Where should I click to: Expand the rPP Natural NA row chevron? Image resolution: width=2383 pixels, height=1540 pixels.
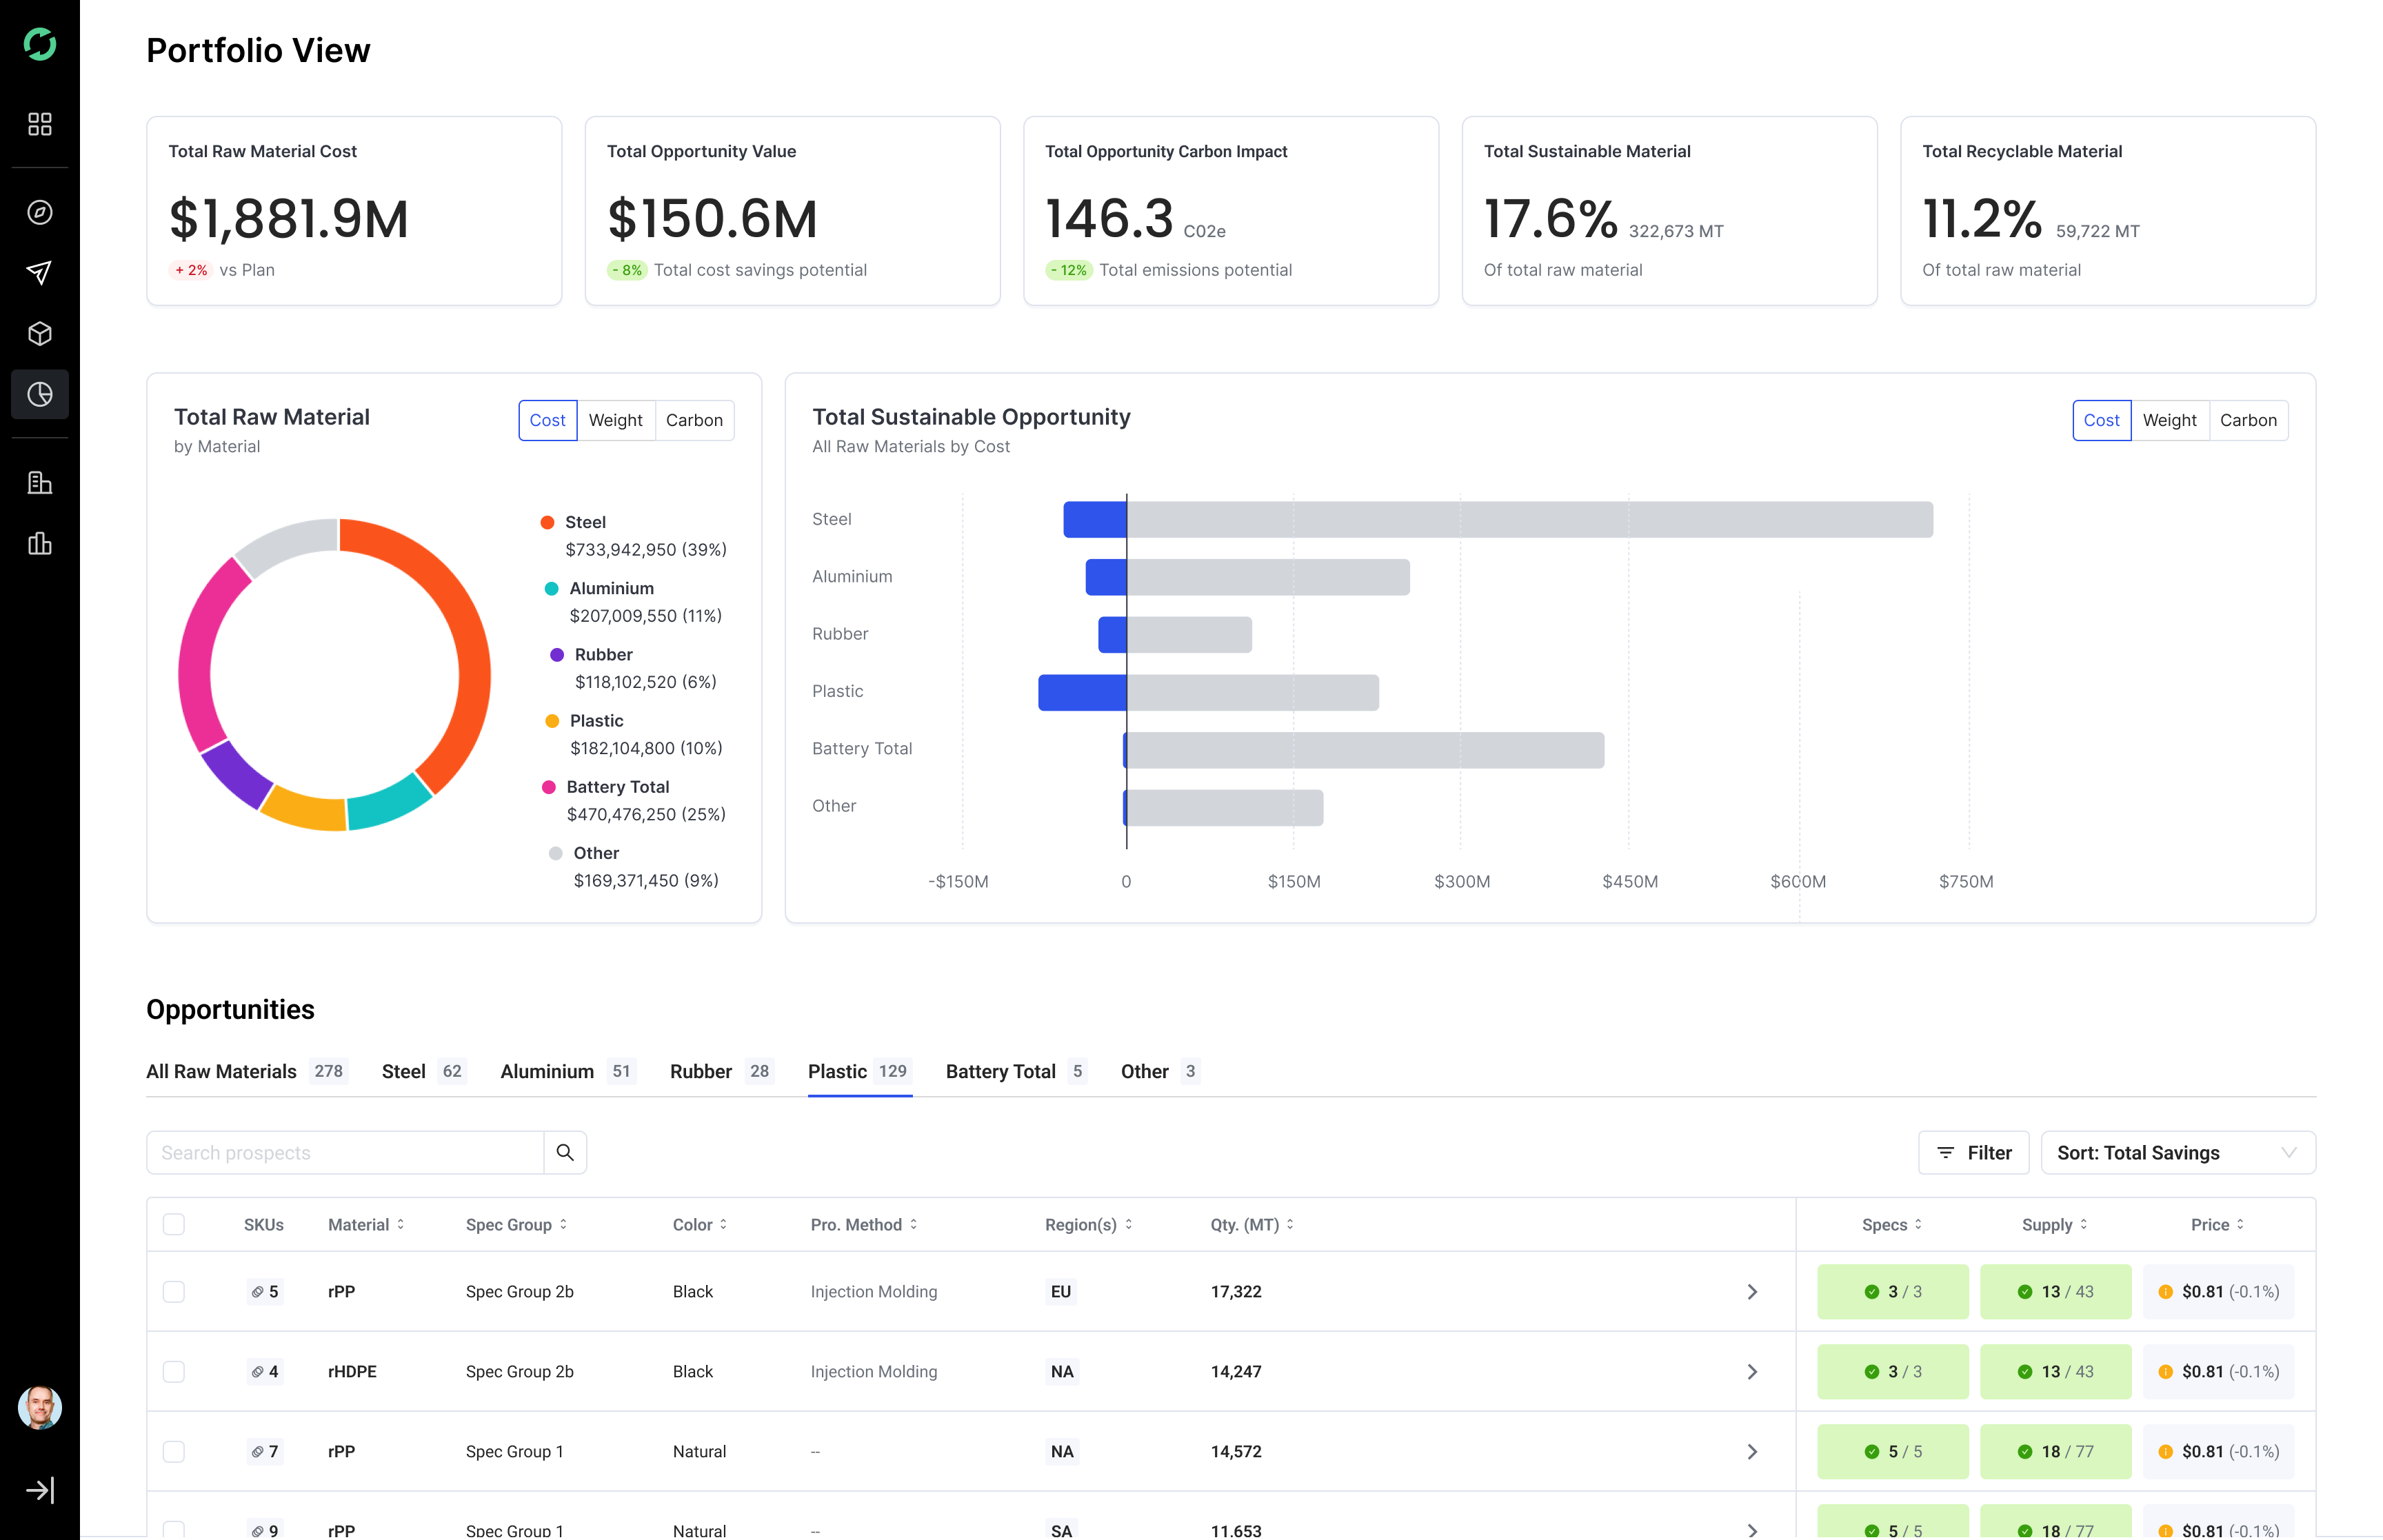1752,1452
